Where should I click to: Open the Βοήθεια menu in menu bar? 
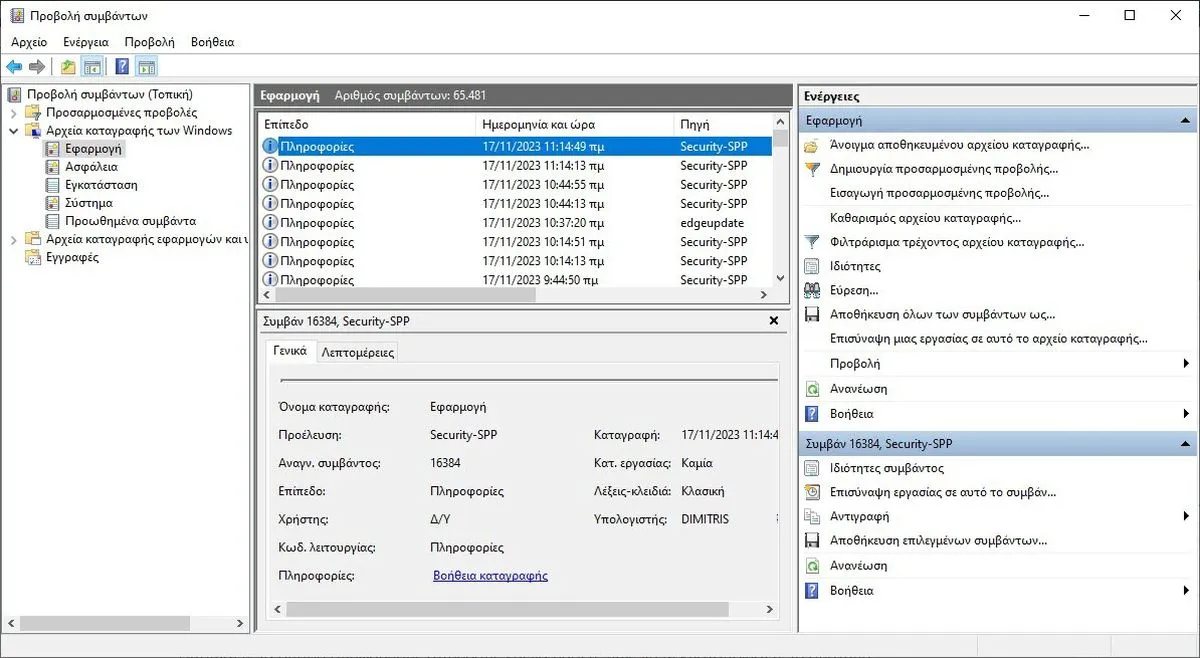coord(213,42)
